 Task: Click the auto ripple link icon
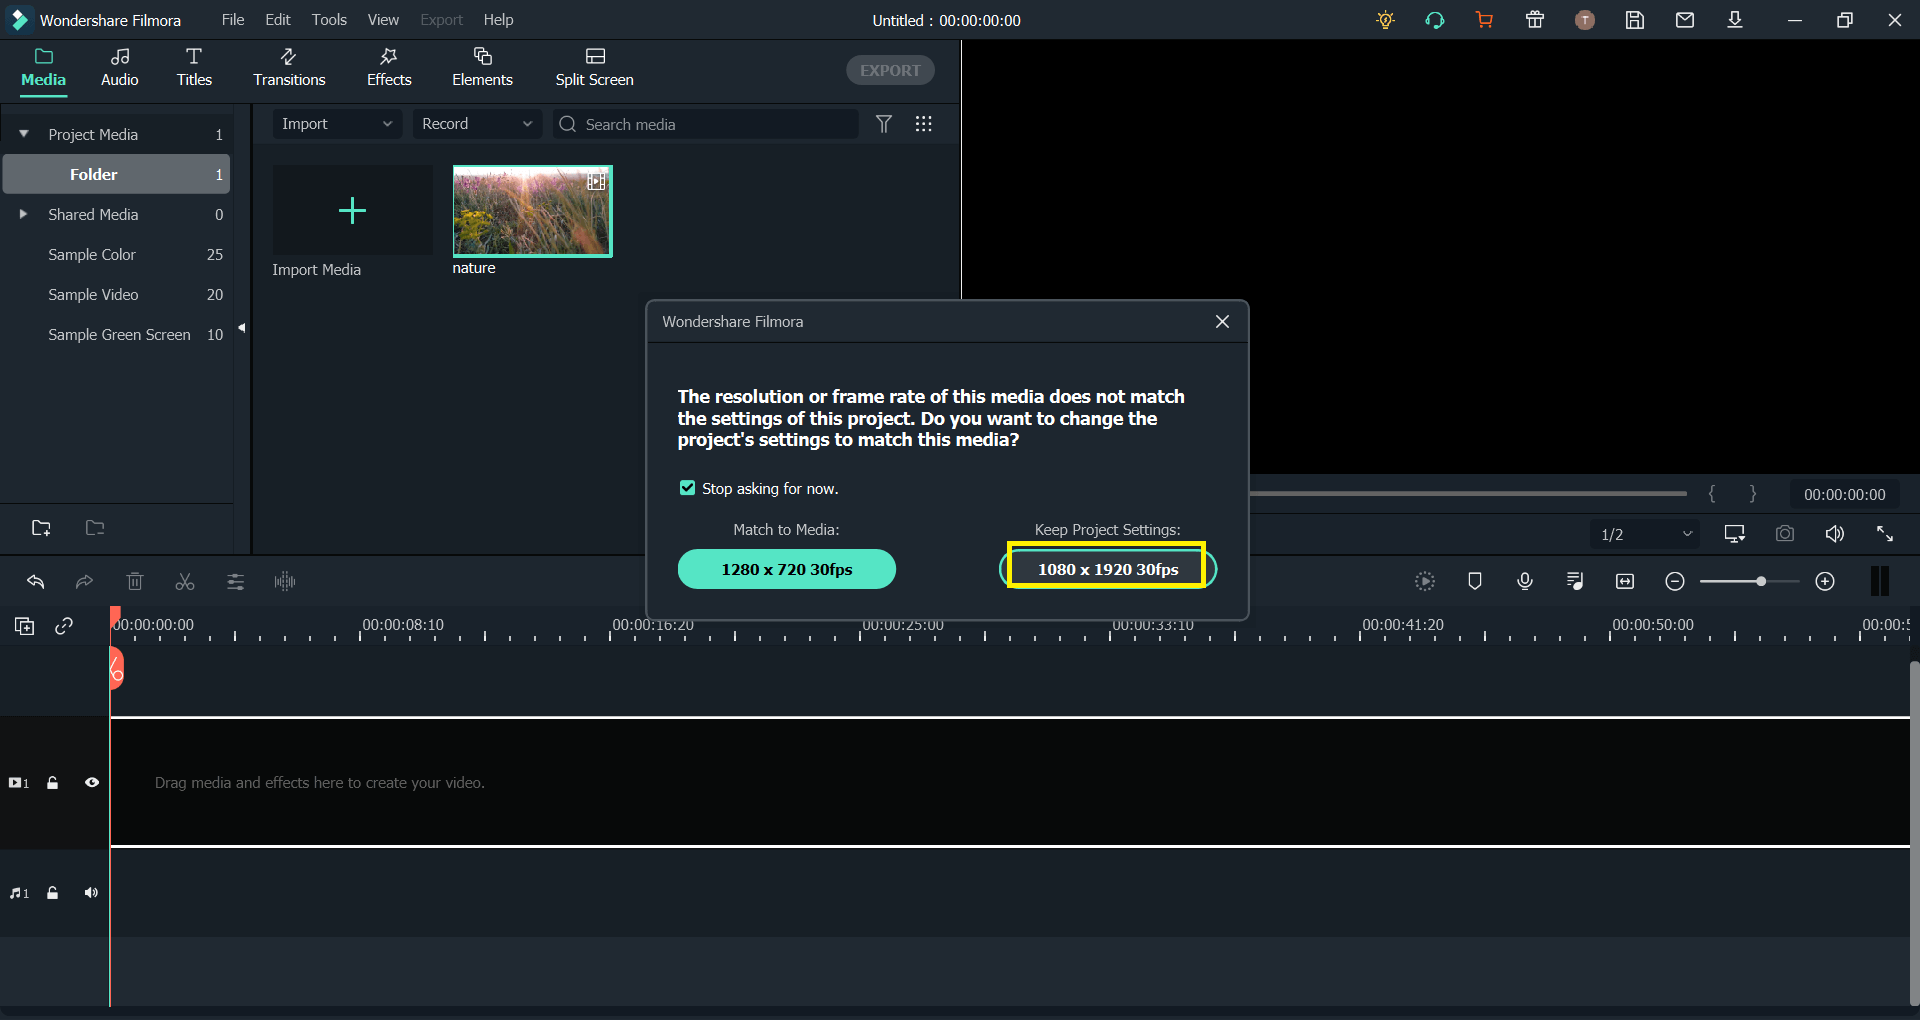click(64, 626)
